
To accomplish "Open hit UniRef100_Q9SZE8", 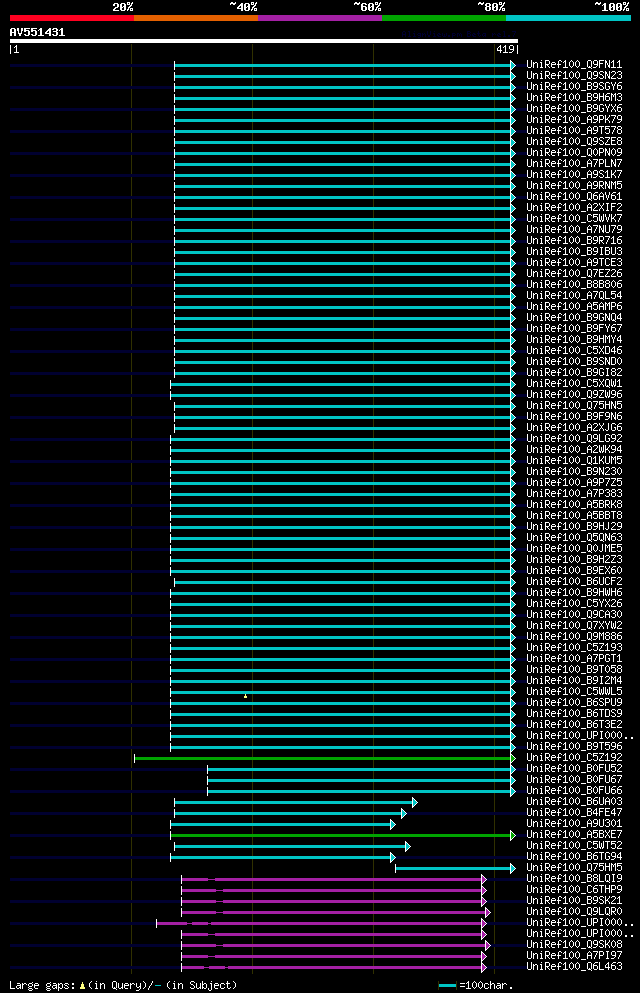I will (x=574, y=142).
